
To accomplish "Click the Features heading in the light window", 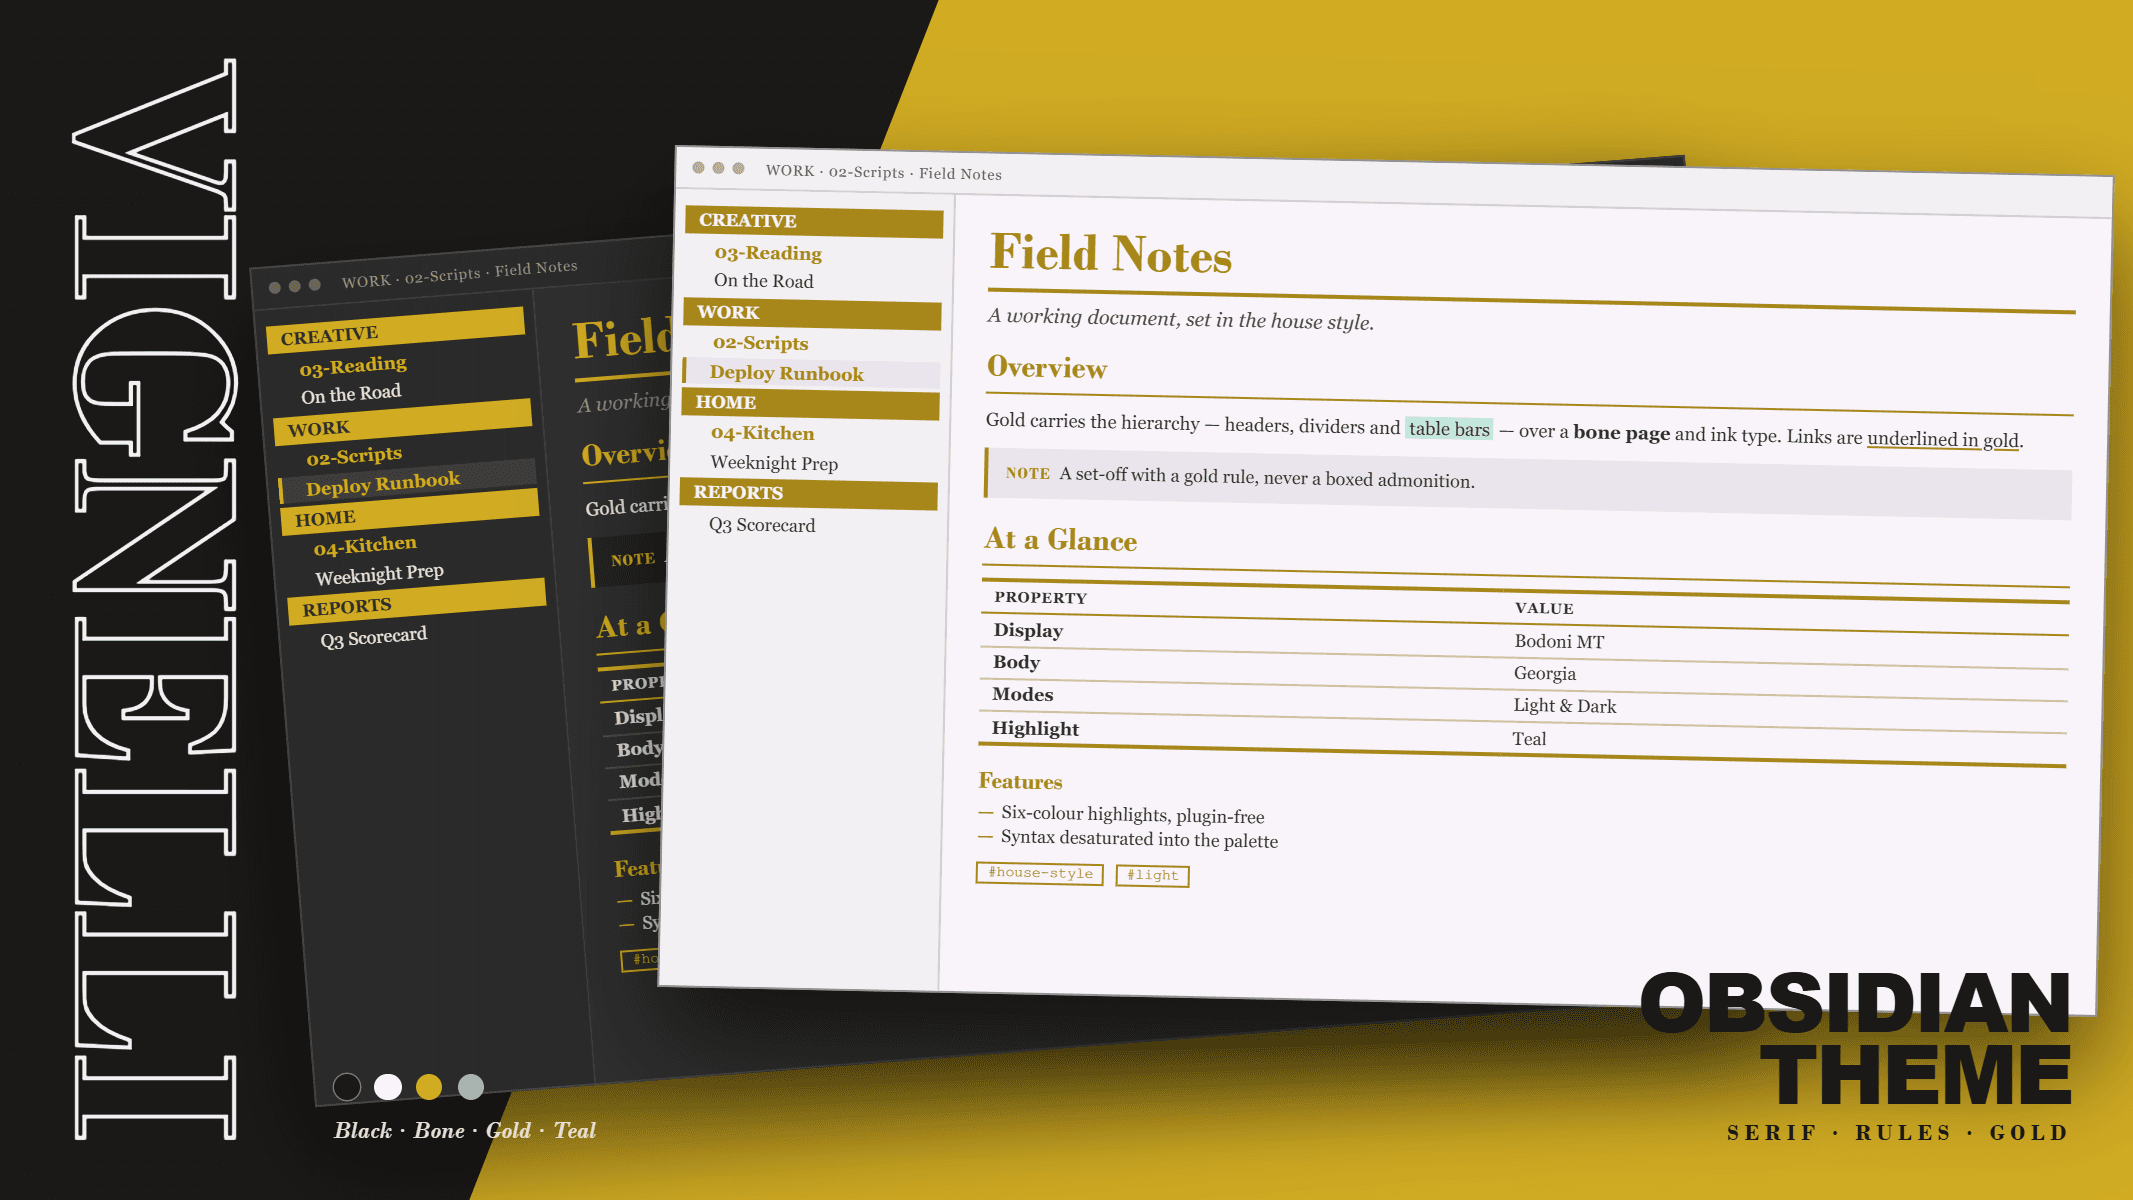I will point(1020,781).
